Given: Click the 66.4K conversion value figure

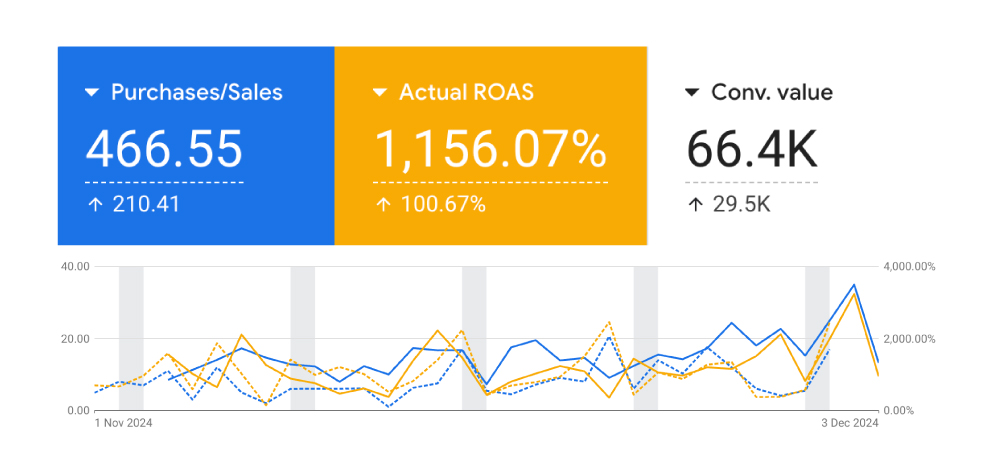Looking at the screenshot, I should click(x=752, y=150).
